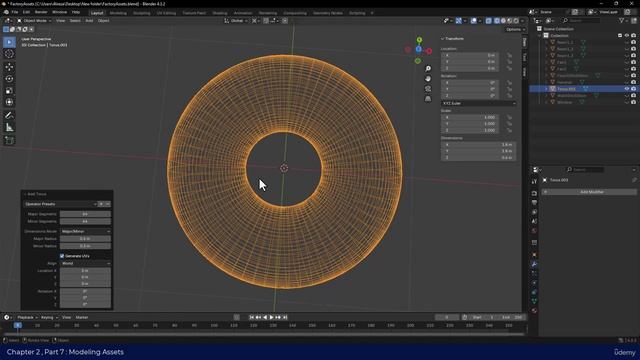Open the viewport Options dropdown
The width and height of the screenshot is (640, 360).
click(x=515, y=29)
